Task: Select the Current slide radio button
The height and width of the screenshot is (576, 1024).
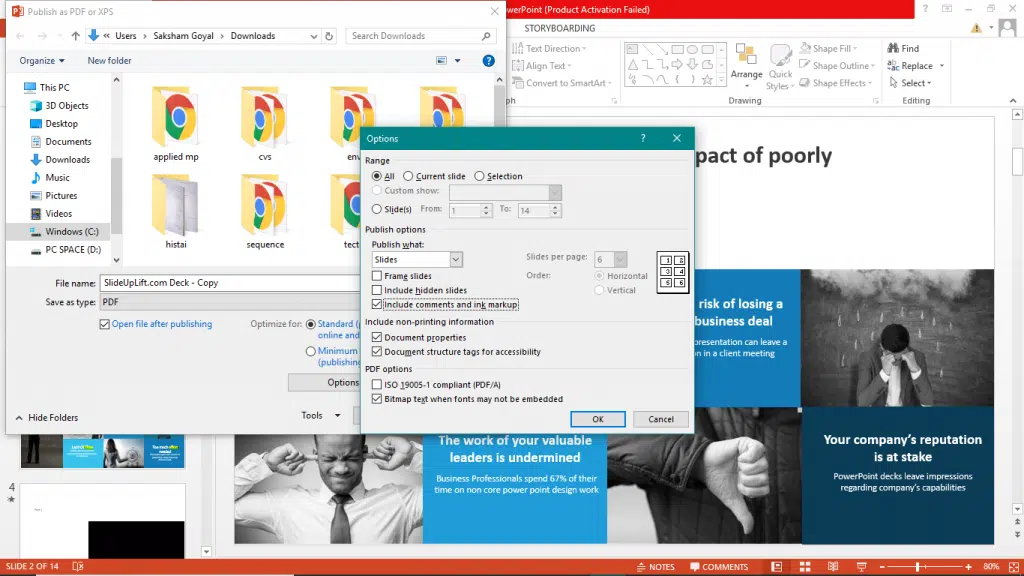Action: coord(409,176)
